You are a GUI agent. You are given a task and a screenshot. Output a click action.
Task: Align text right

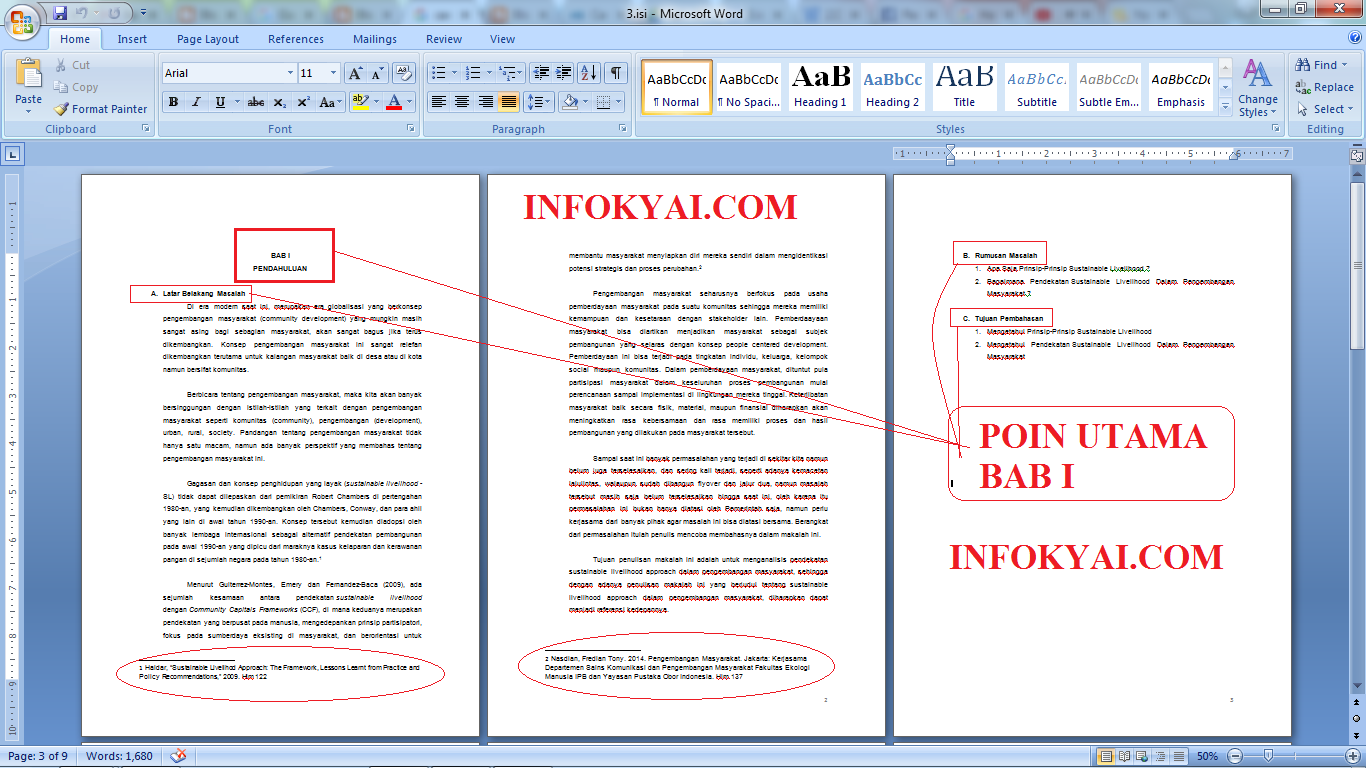486,102
